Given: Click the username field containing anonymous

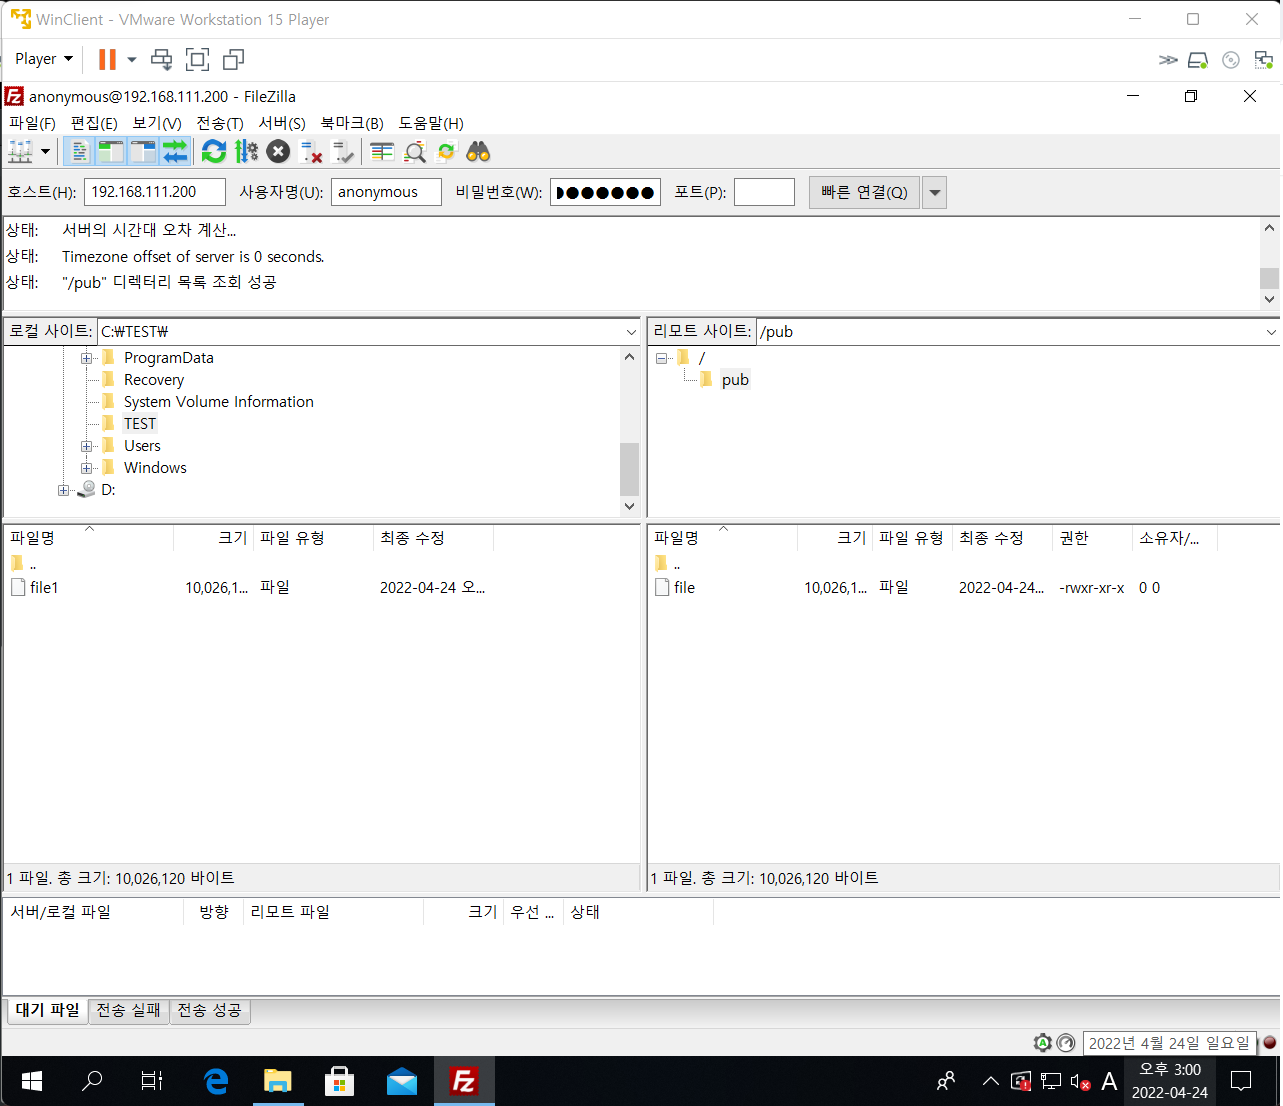Looking at the screenshot, I should coord(386,192).
